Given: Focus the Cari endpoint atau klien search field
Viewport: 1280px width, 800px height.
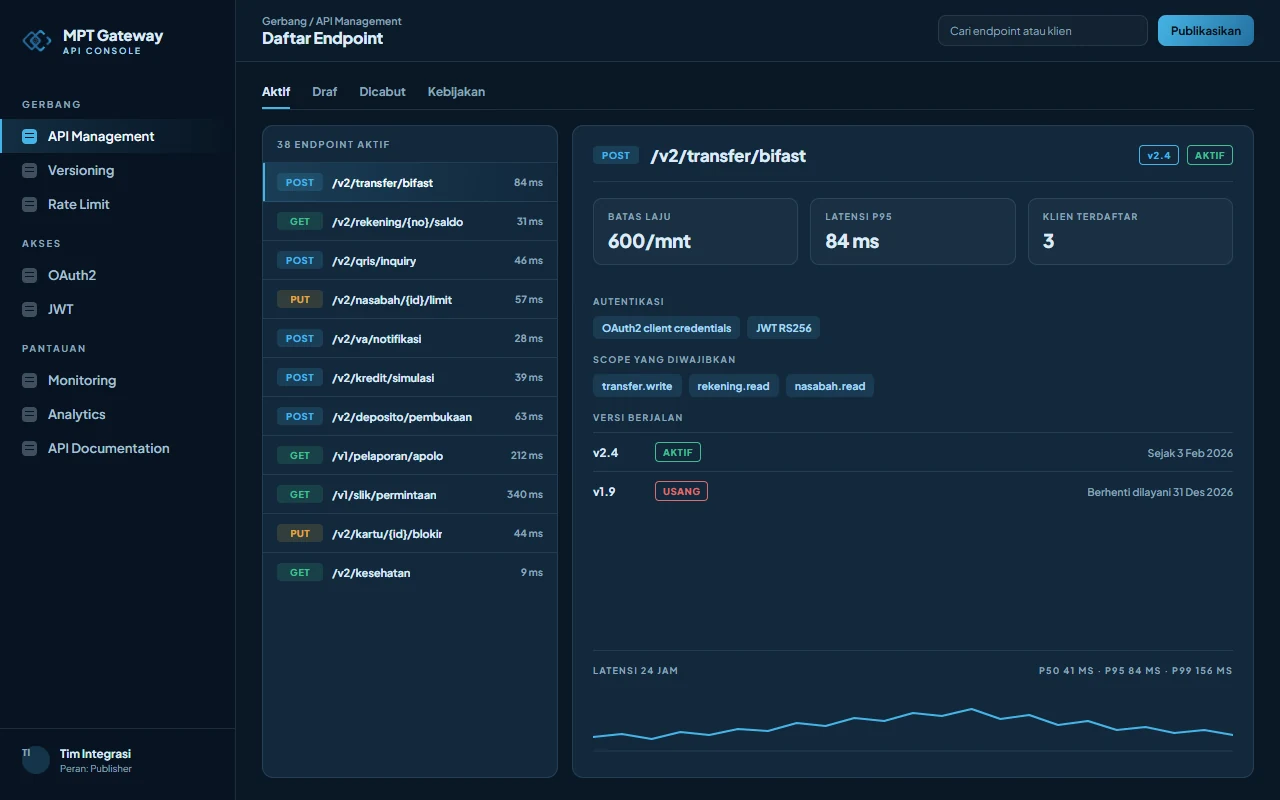Looking at the screenshot, I should click(1043, 30).
